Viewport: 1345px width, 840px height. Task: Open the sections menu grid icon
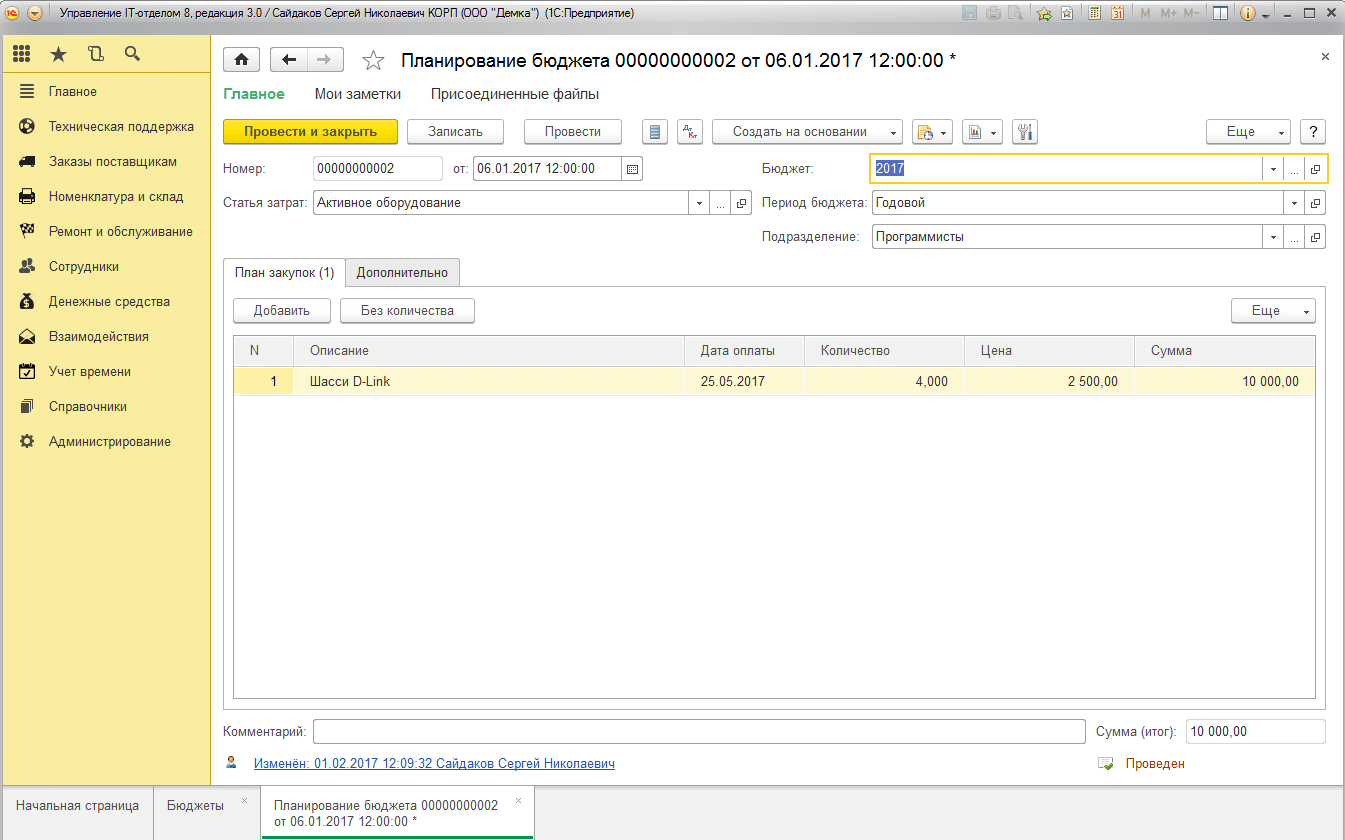click(x=22, y=54)
